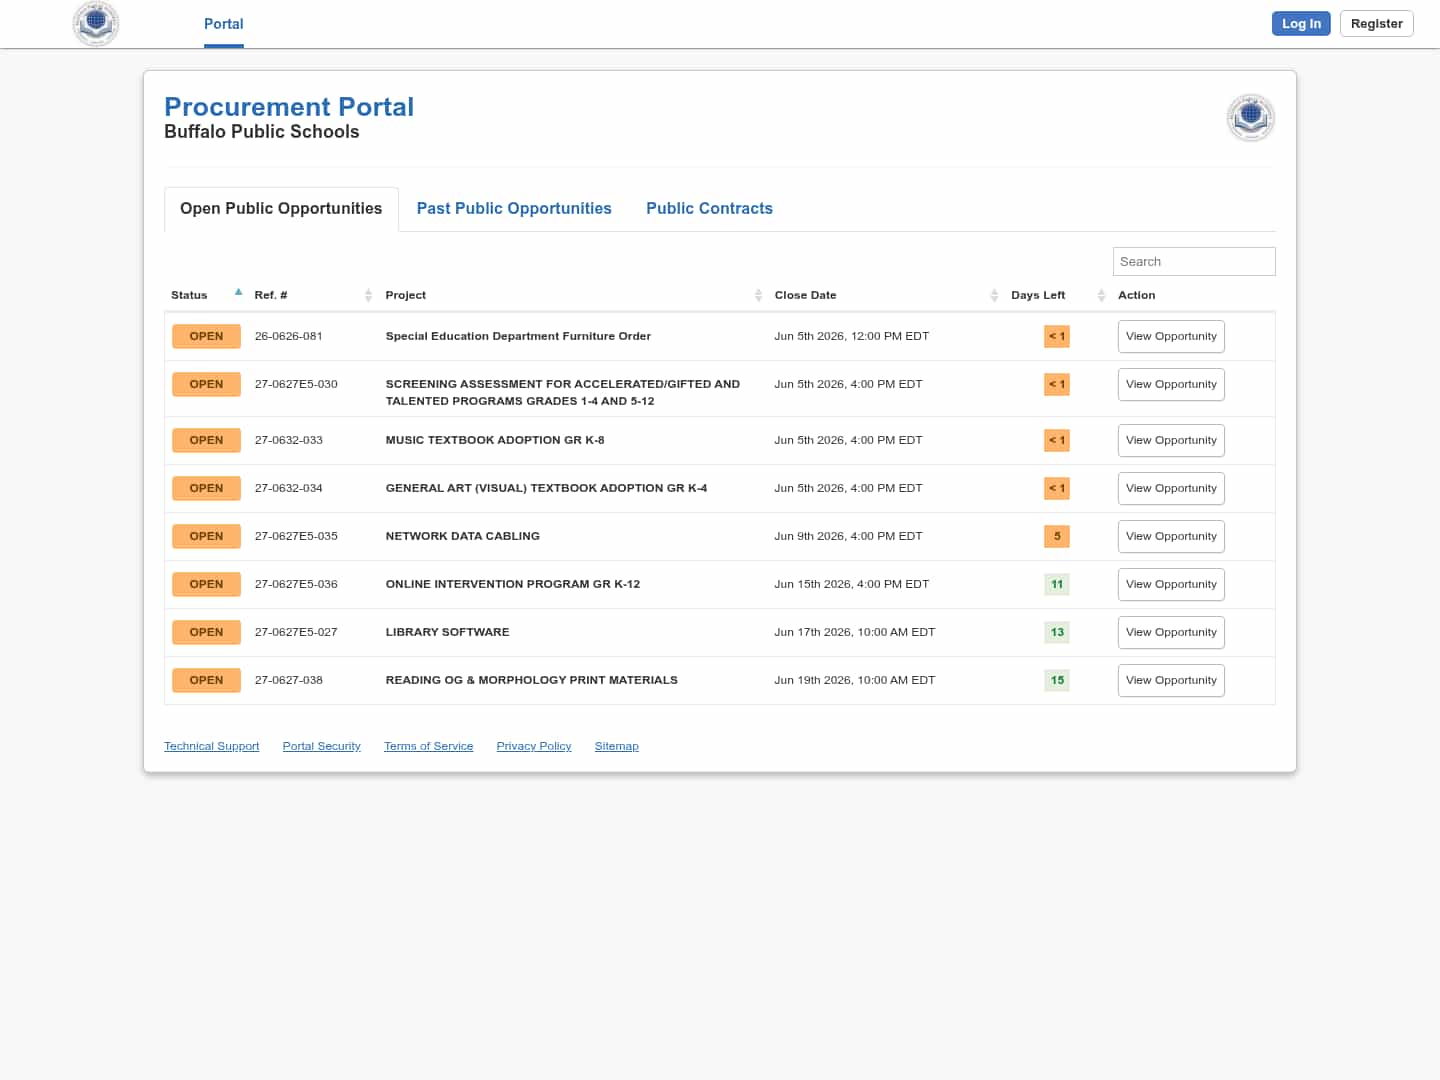1440x1080 pixels.
Task: Open the Privacy Policy link
Action: (x=534, y=746)
